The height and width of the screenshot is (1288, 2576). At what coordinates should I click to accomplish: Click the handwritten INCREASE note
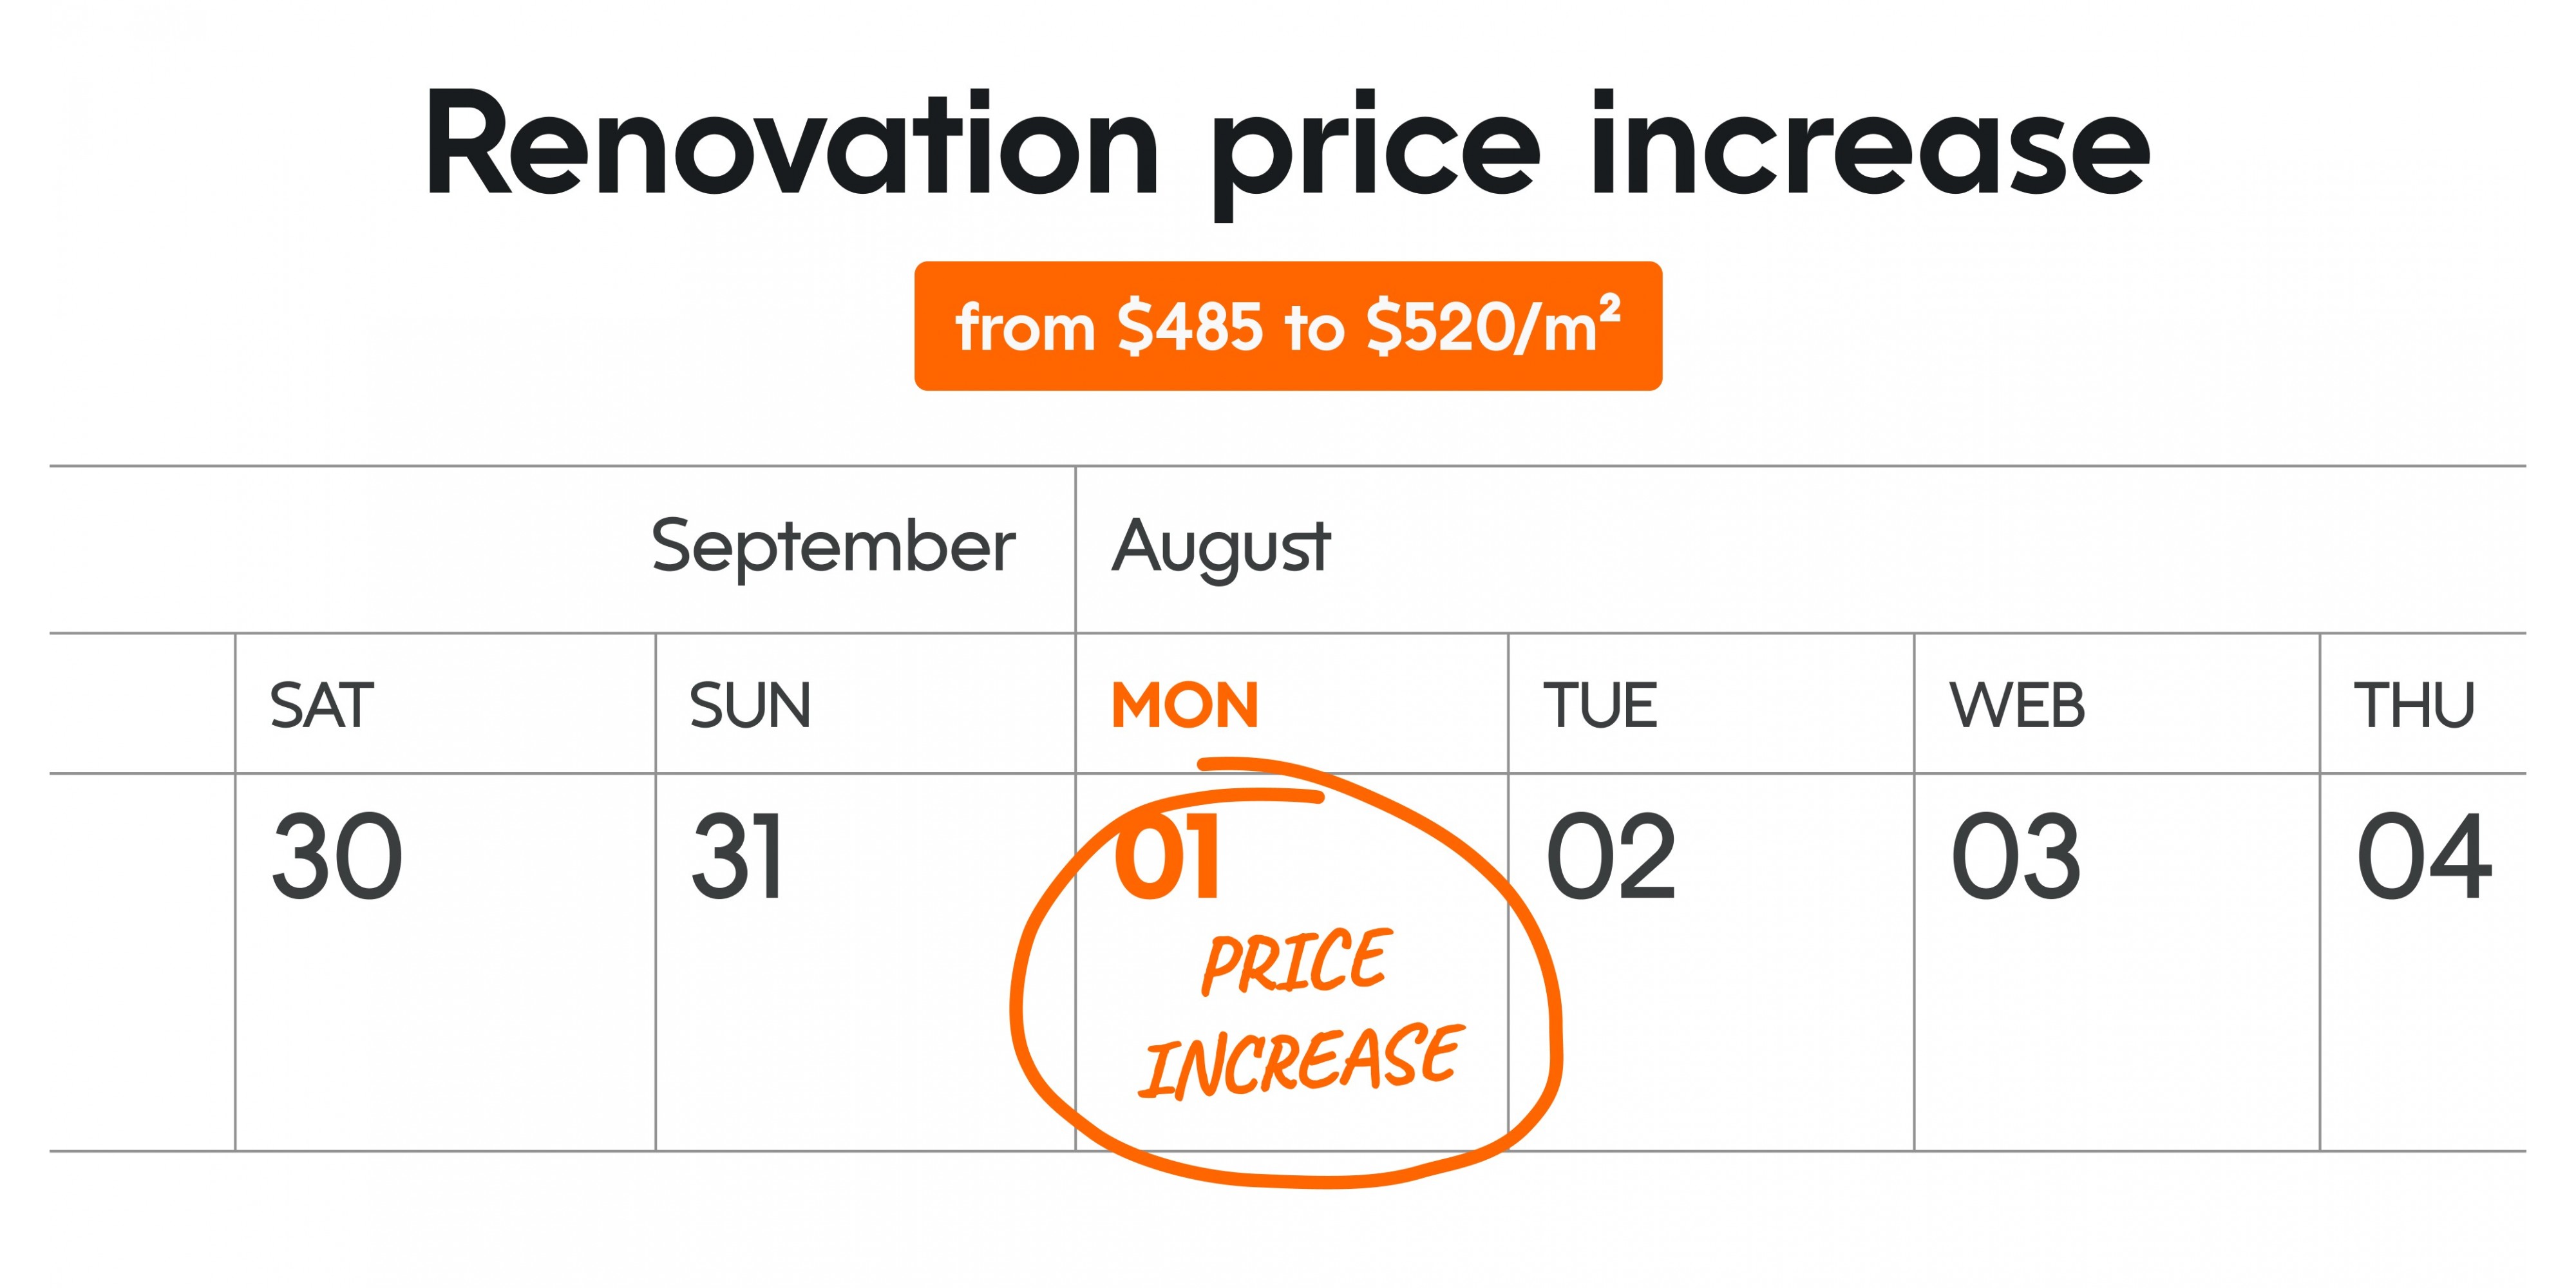click(1300, 1061)
